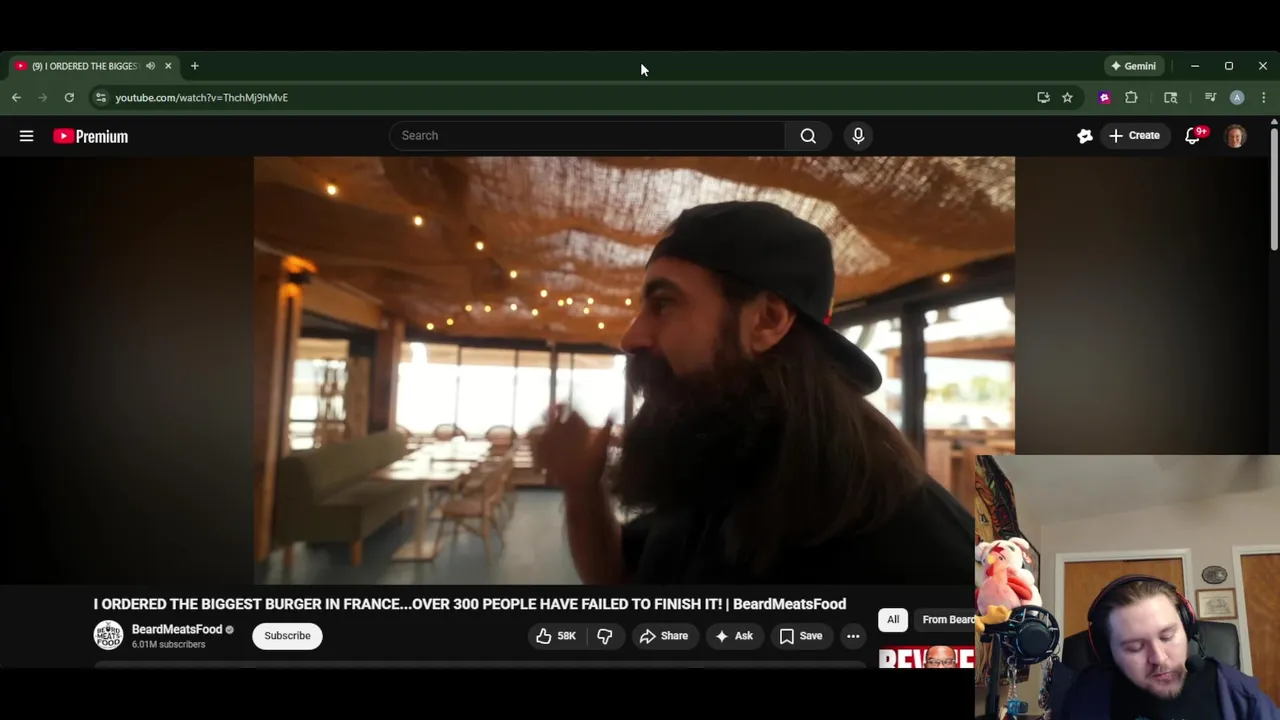Dislike the video
The width and height of the screenshot is (1280, 720).
coord(605,636)
